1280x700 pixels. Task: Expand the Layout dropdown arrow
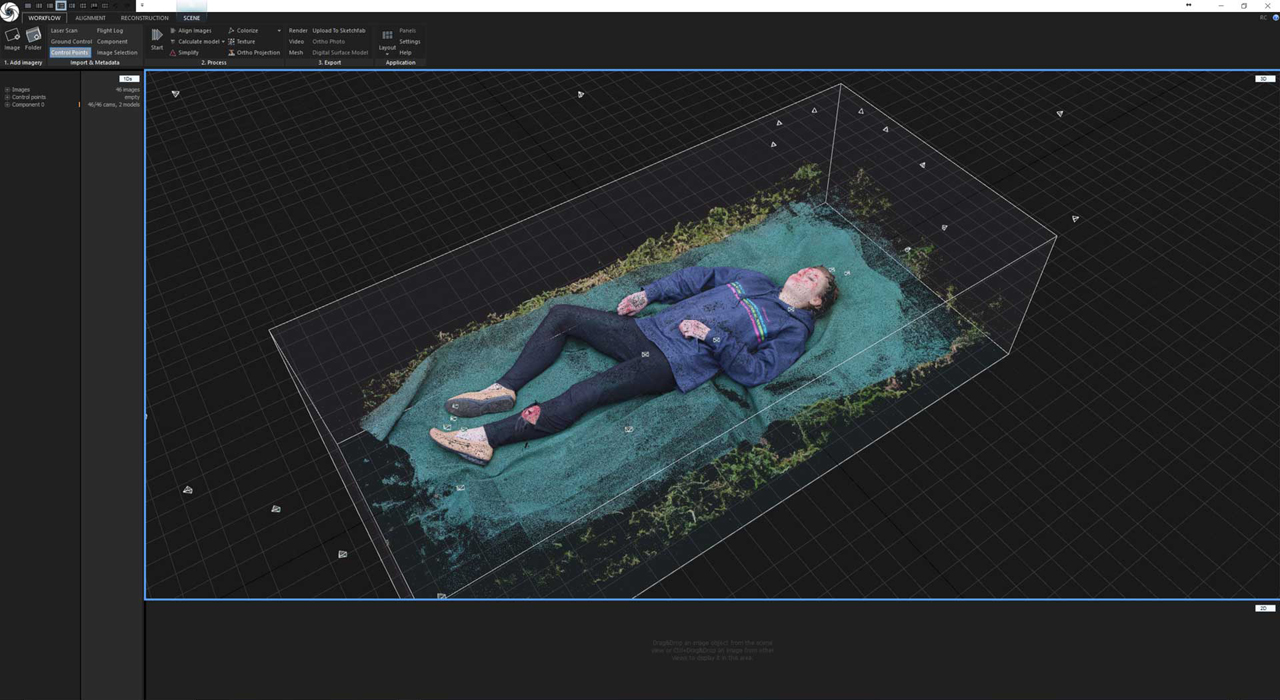pos(387,54)
